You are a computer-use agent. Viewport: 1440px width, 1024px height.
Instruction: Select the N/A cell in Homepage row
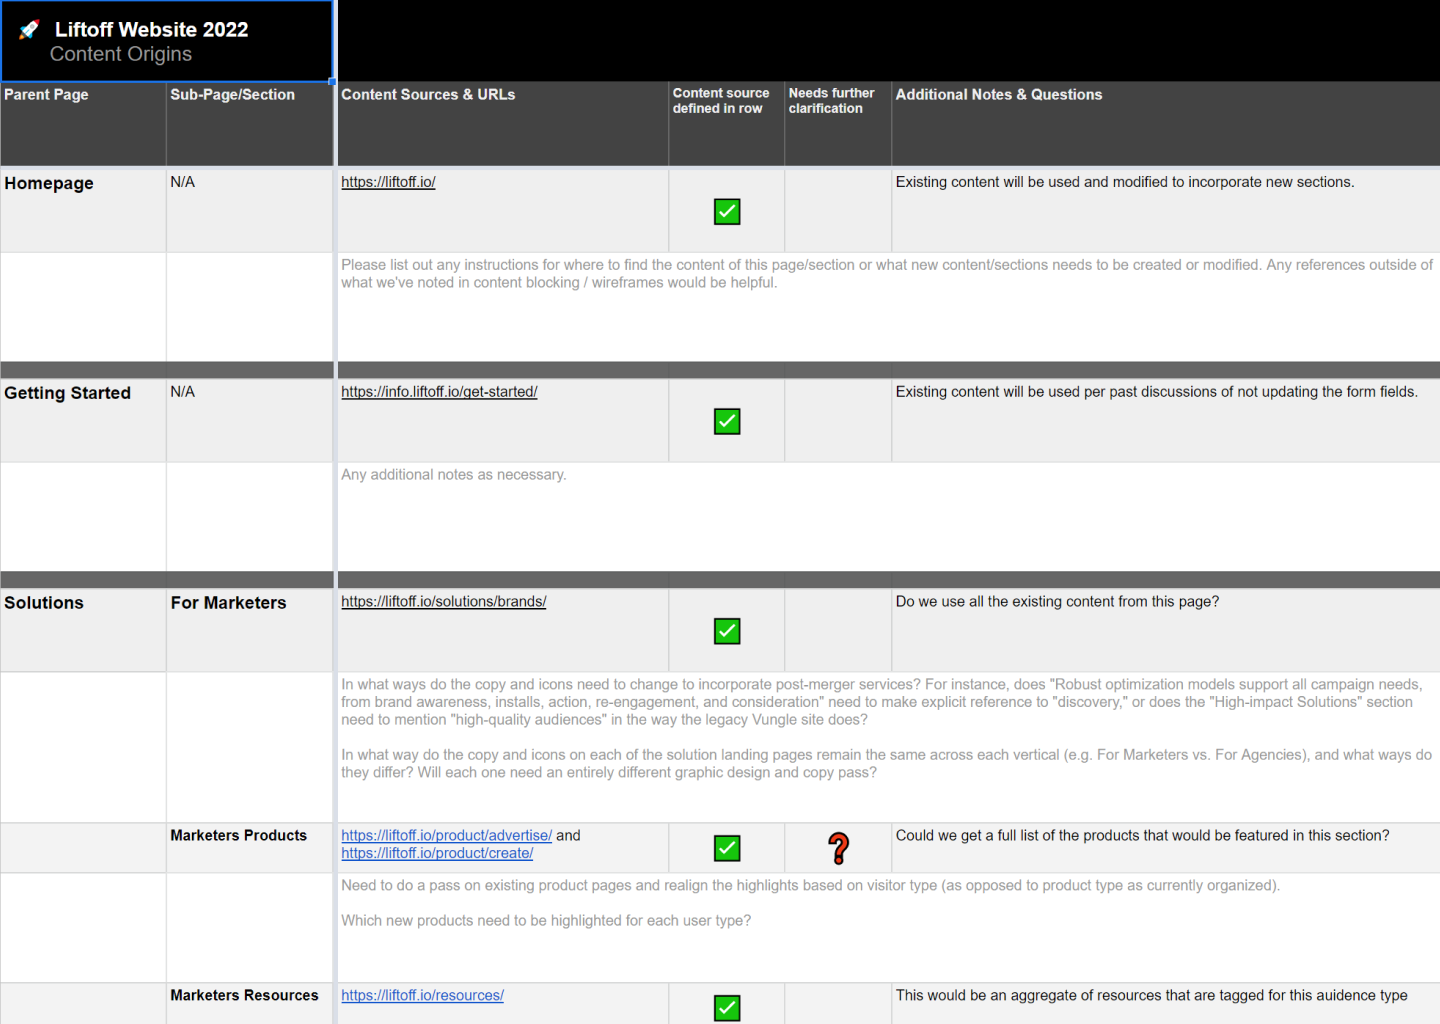[x=250, y=210]
